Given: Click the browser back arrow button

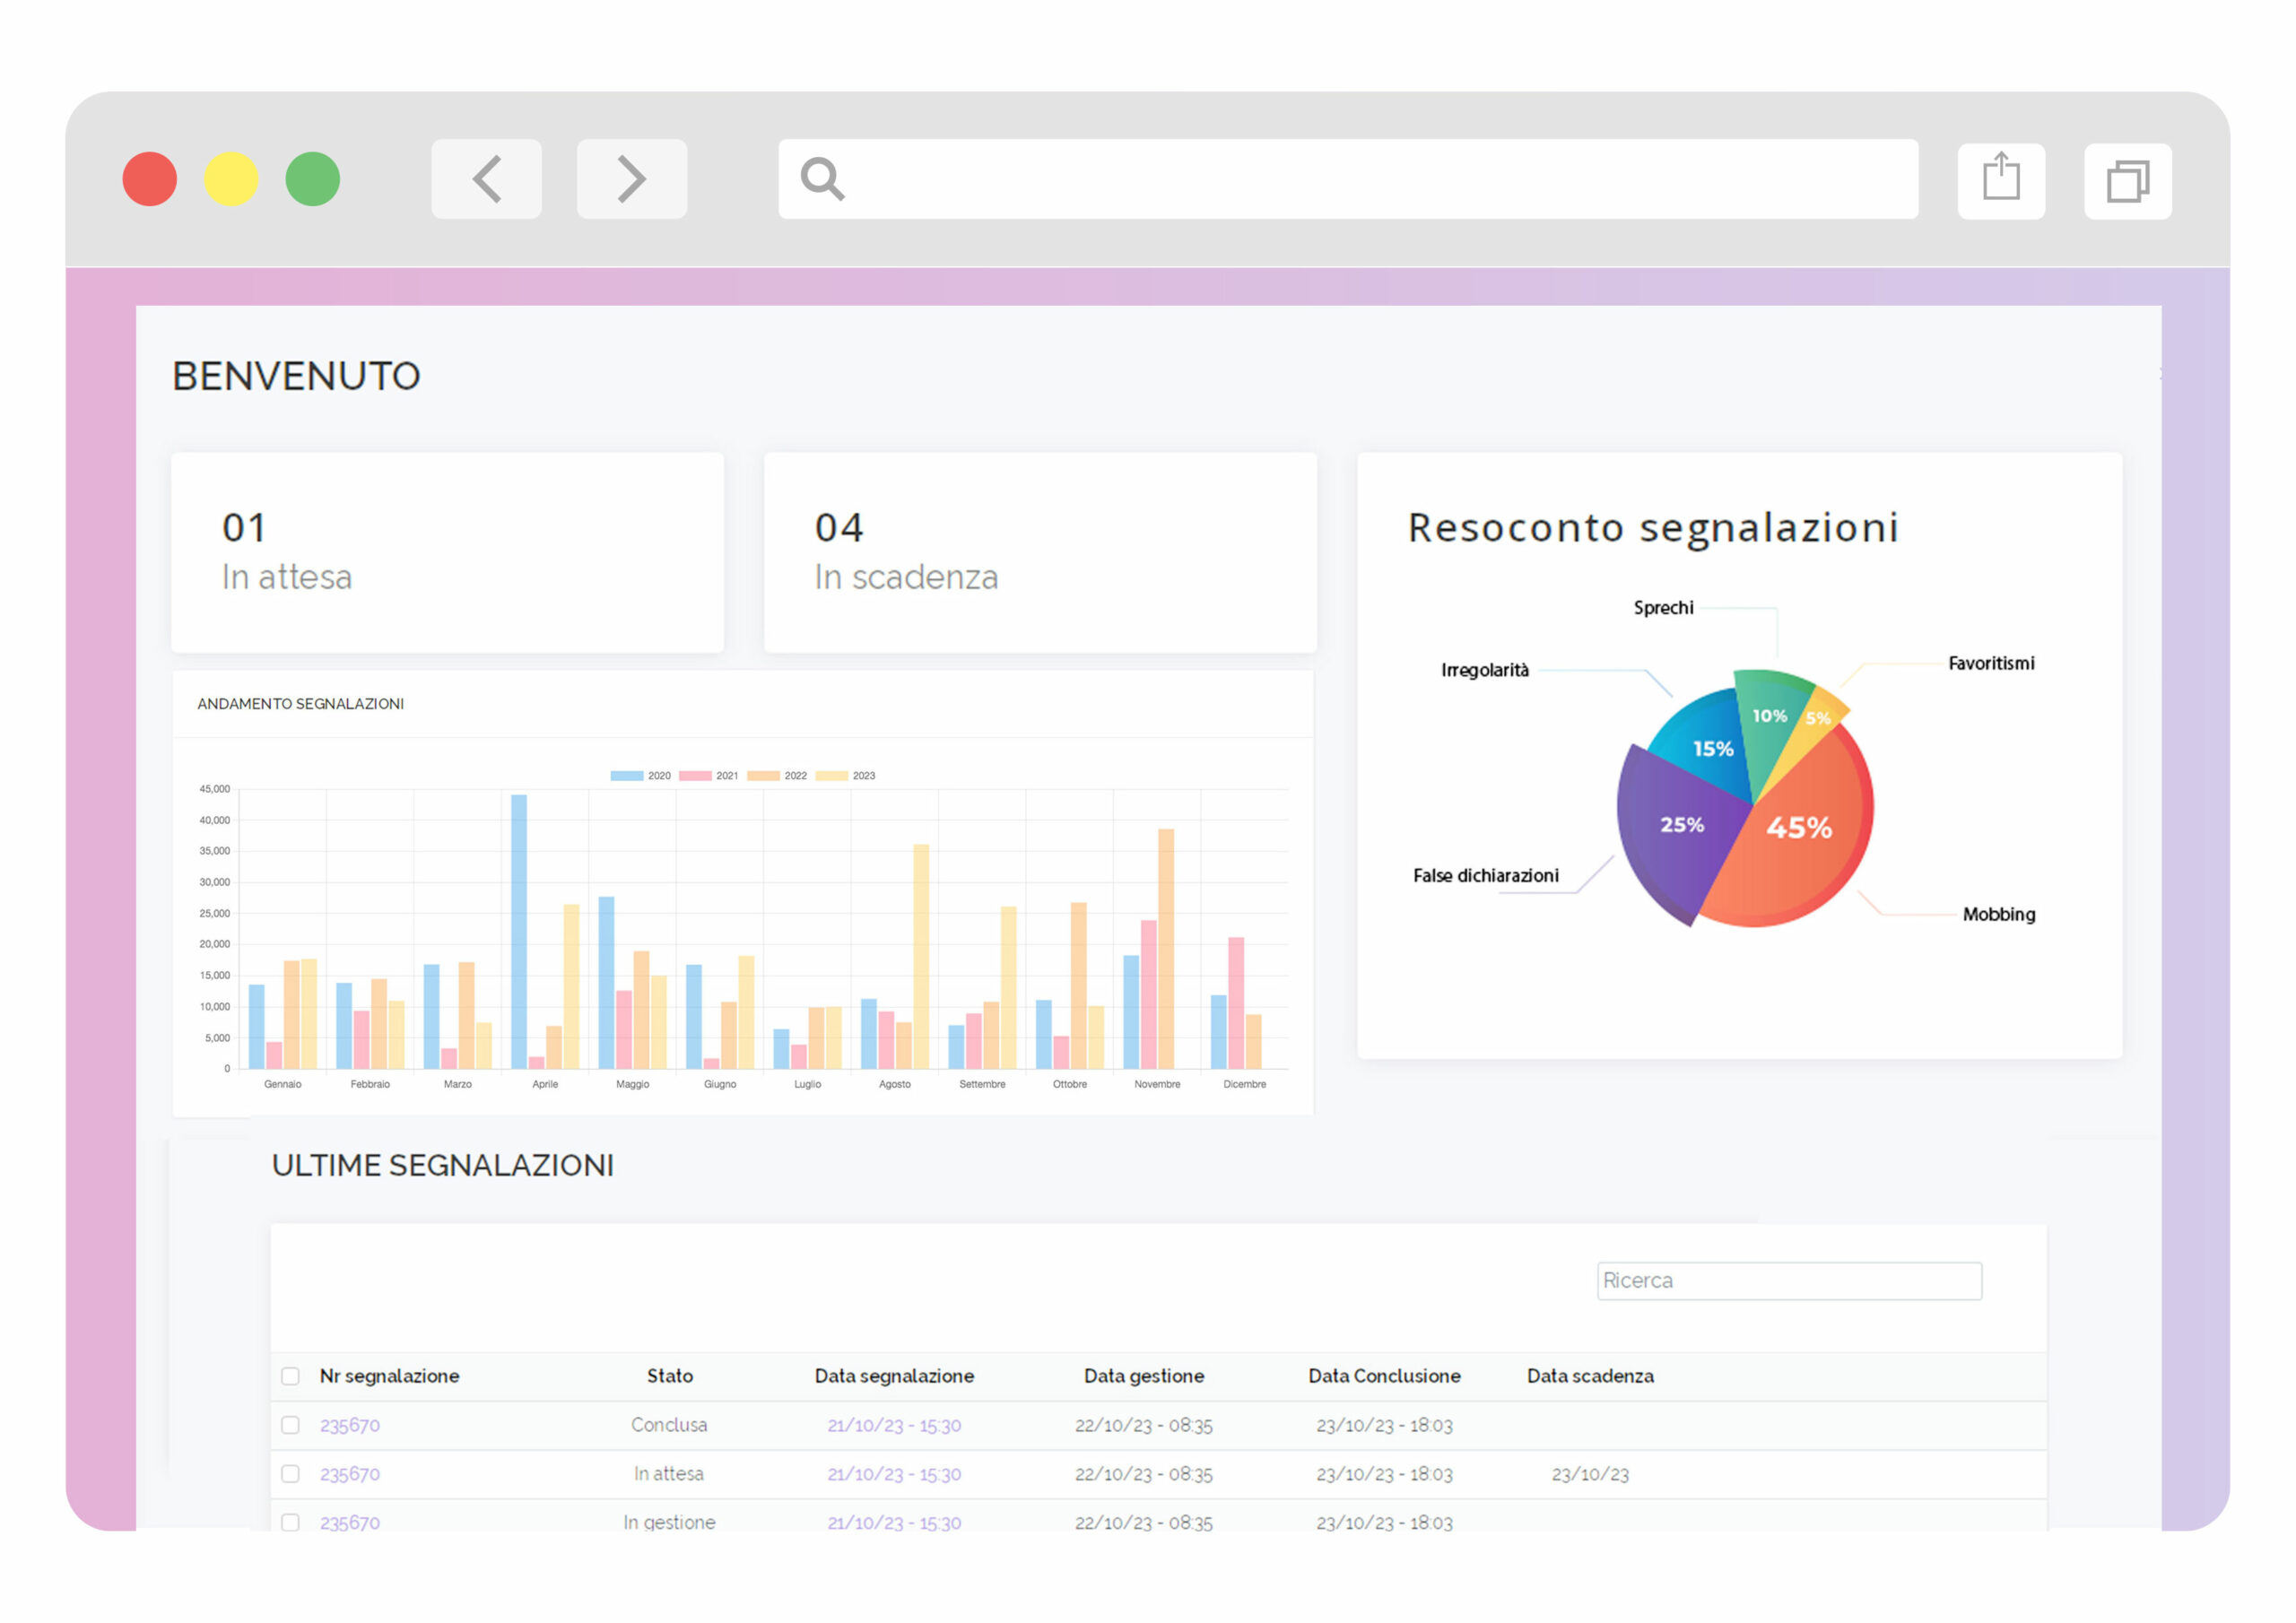Looking at the screenshot, I should (x=486, y=179).
